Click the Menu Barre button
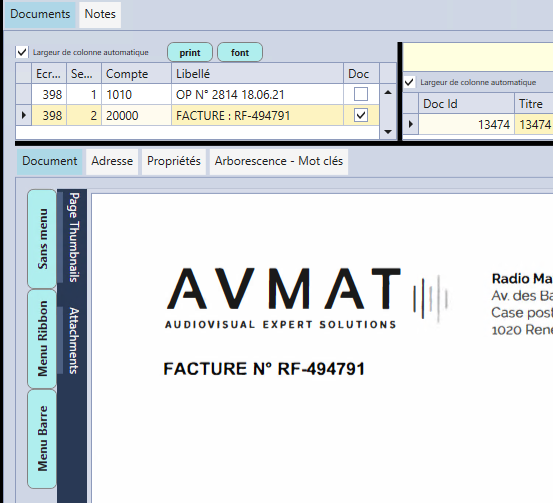This screenshot has height=503, width=553. (42, 439)
